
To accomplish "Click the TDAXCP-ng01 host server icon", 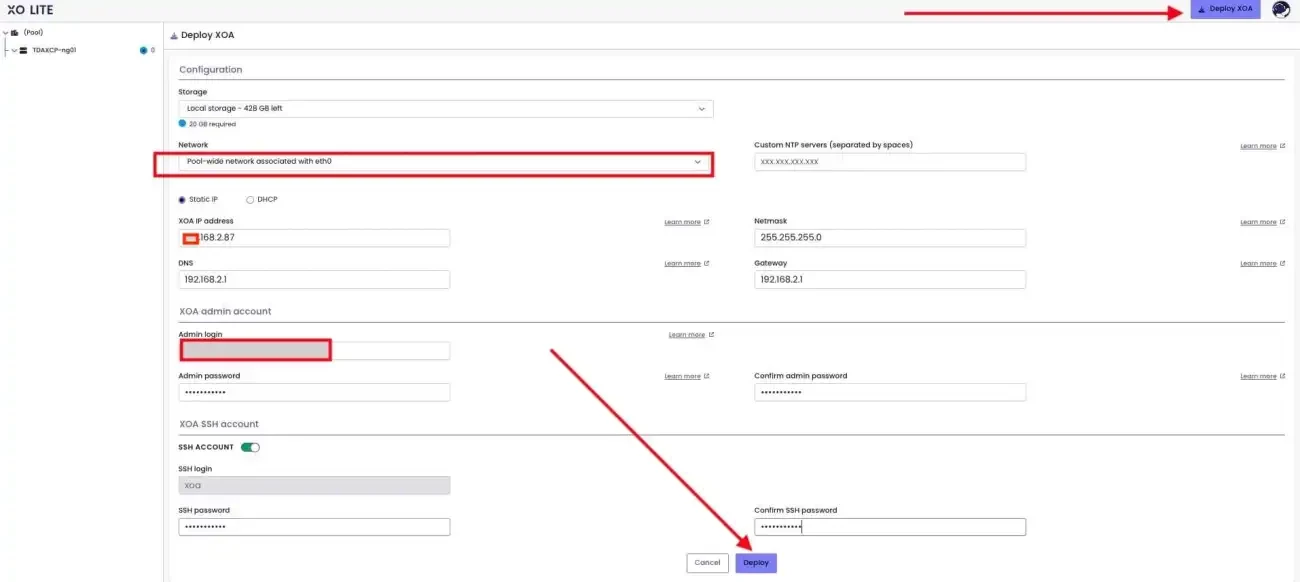I will pos(23,50).
